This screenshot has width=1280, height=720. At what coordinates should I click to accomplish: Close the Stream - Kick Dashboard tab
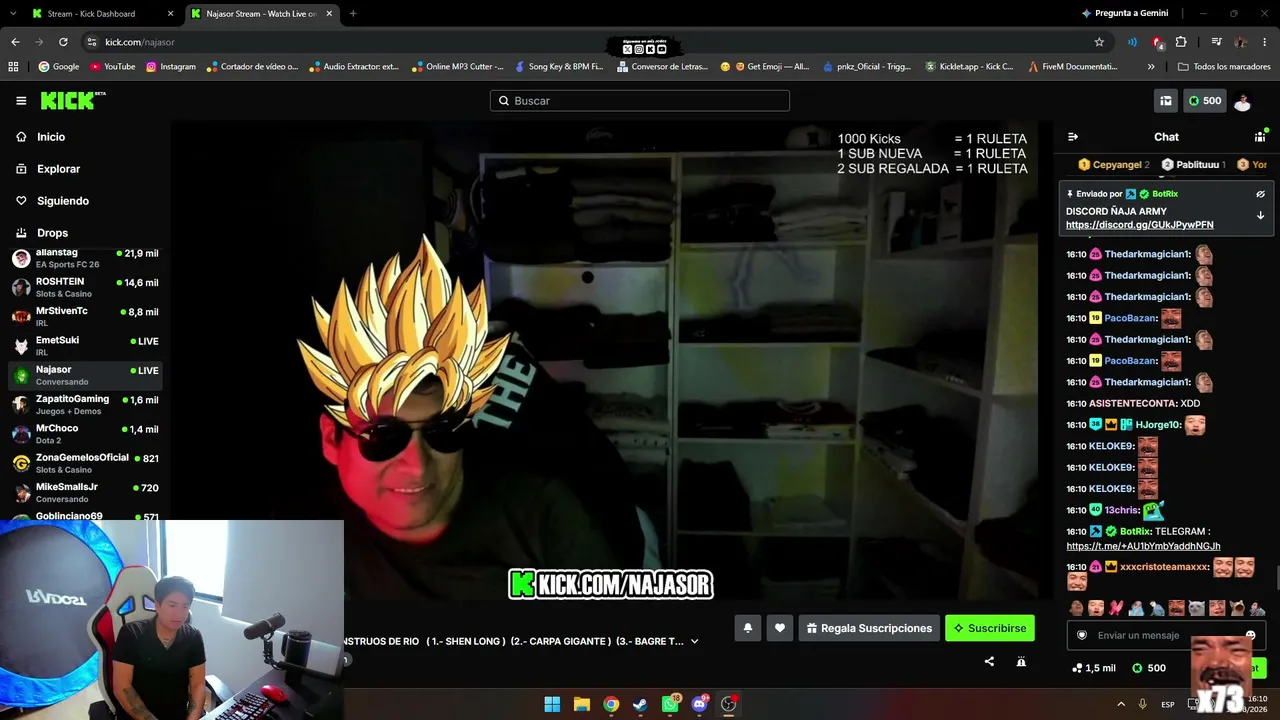tap(170, 14)
